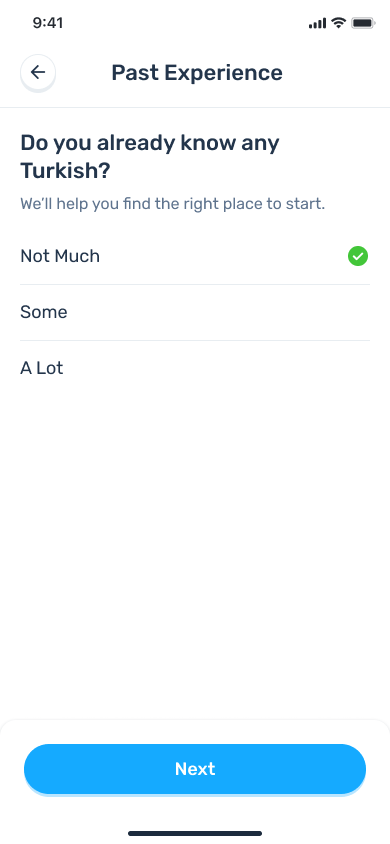Choose the Not Much option
This screenshot has width=390, height=844.
pos(195,256)
